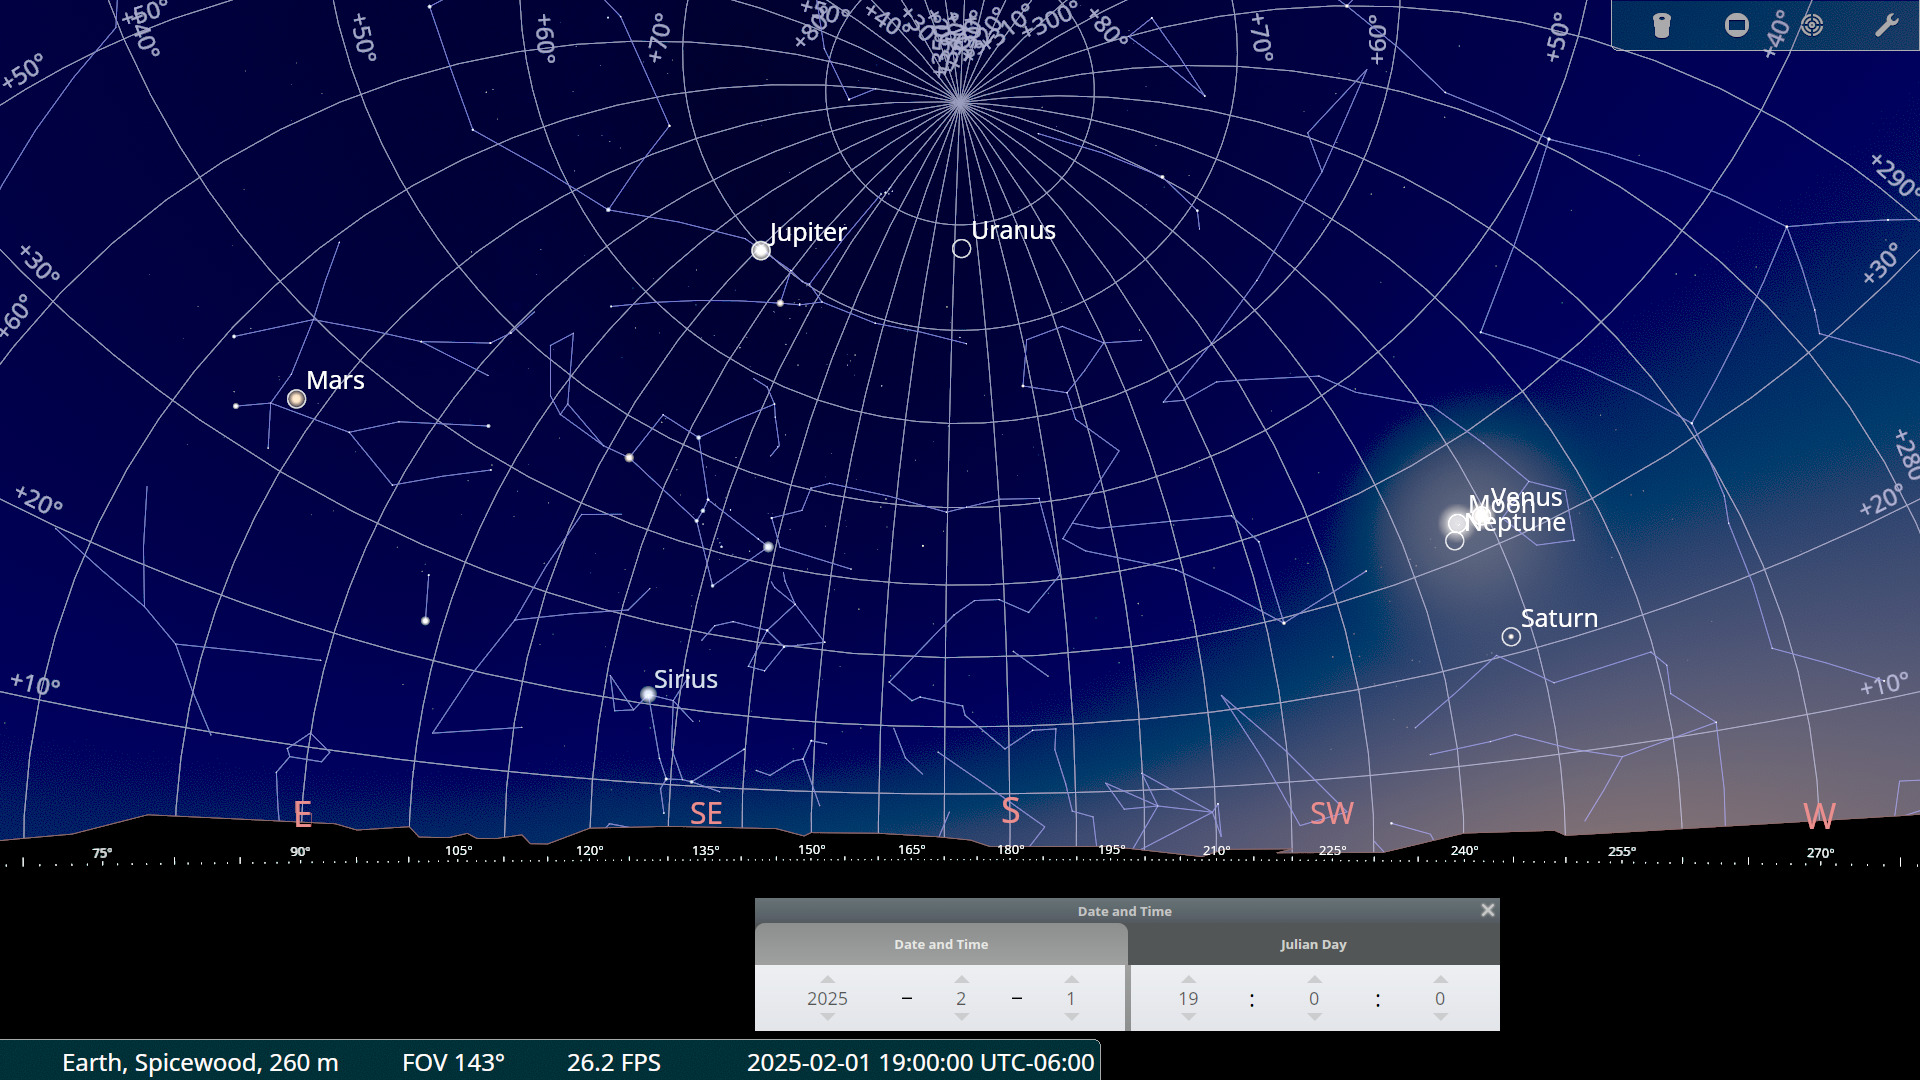Select the Date and Time tab

tap(940, 944)
